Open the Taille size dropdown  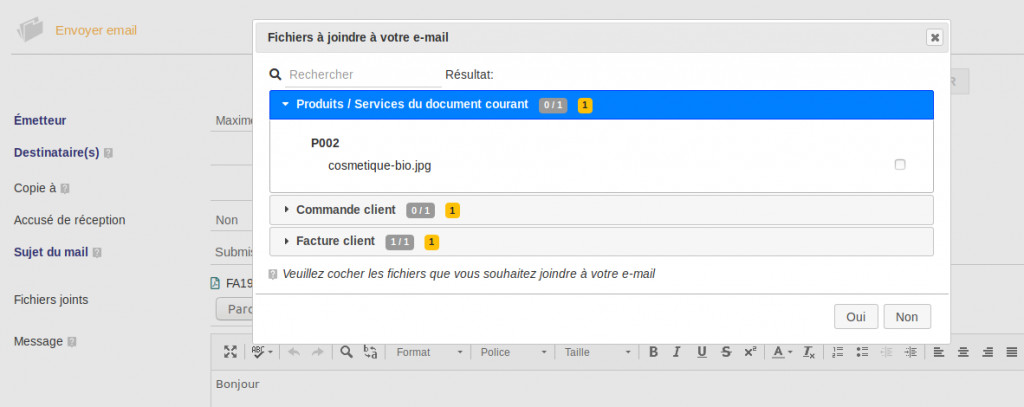pos(598,352)
